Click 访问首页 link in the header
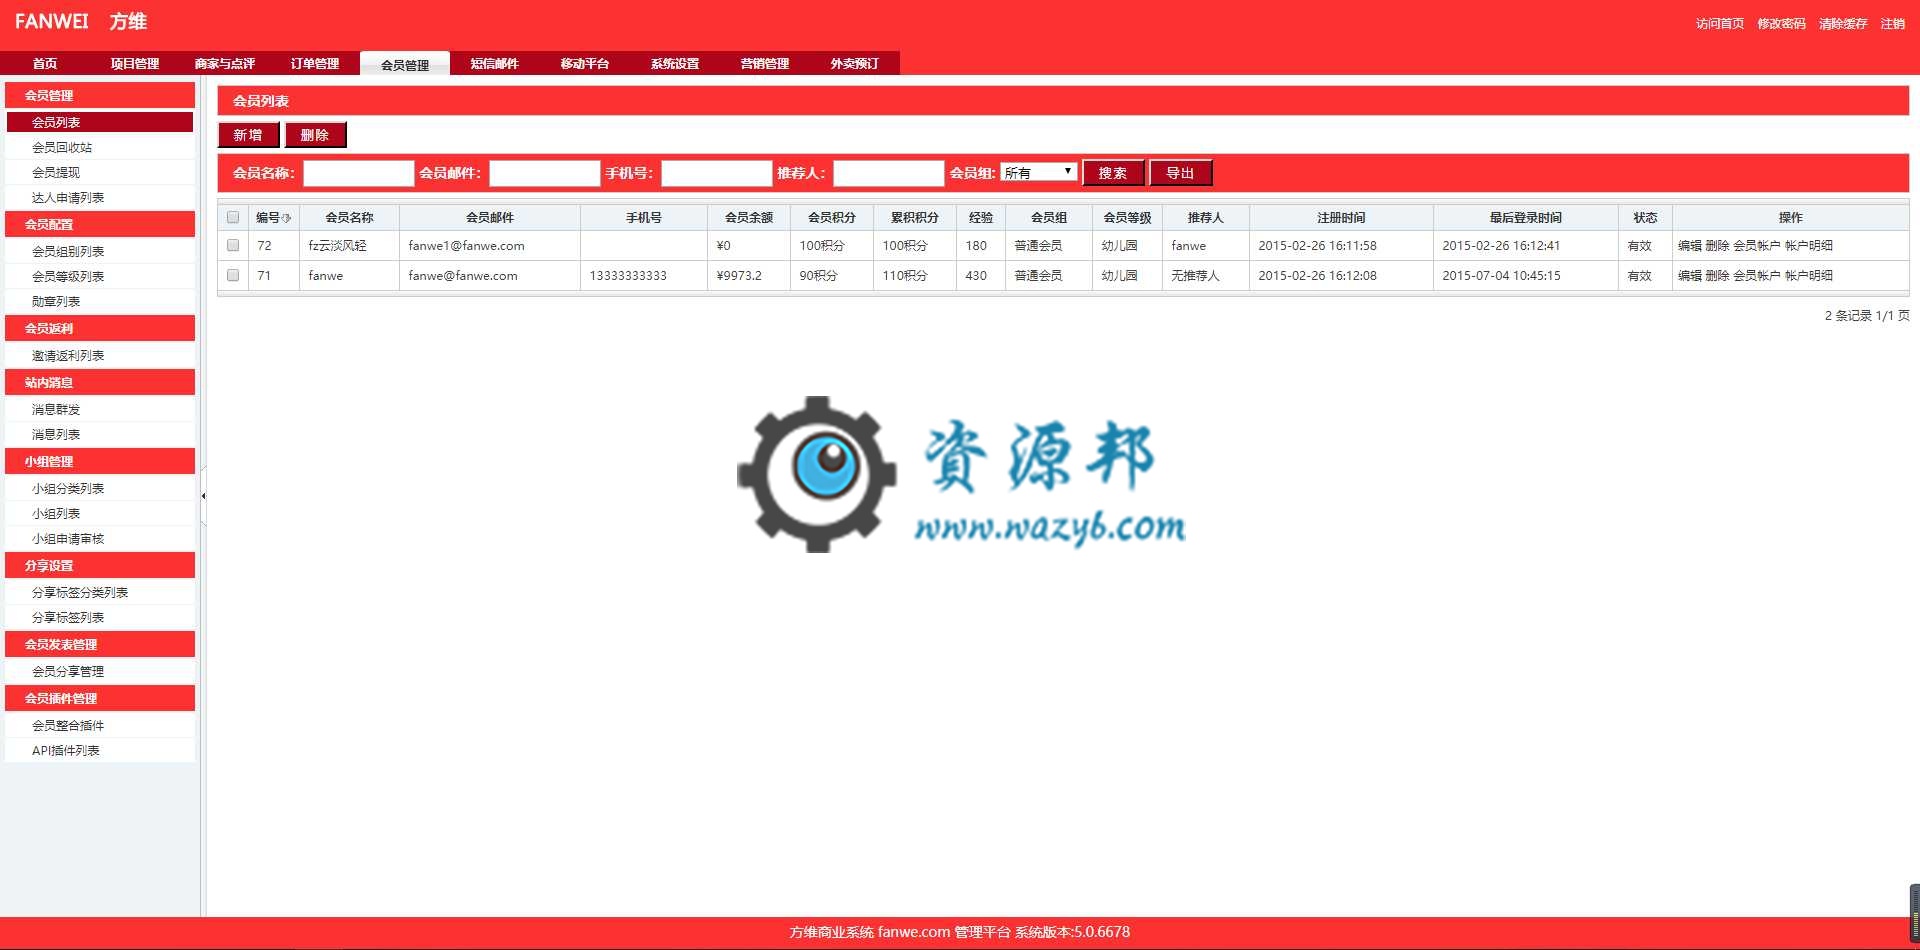This screenshot has height=950, width=1920. tap(1720, 23)
